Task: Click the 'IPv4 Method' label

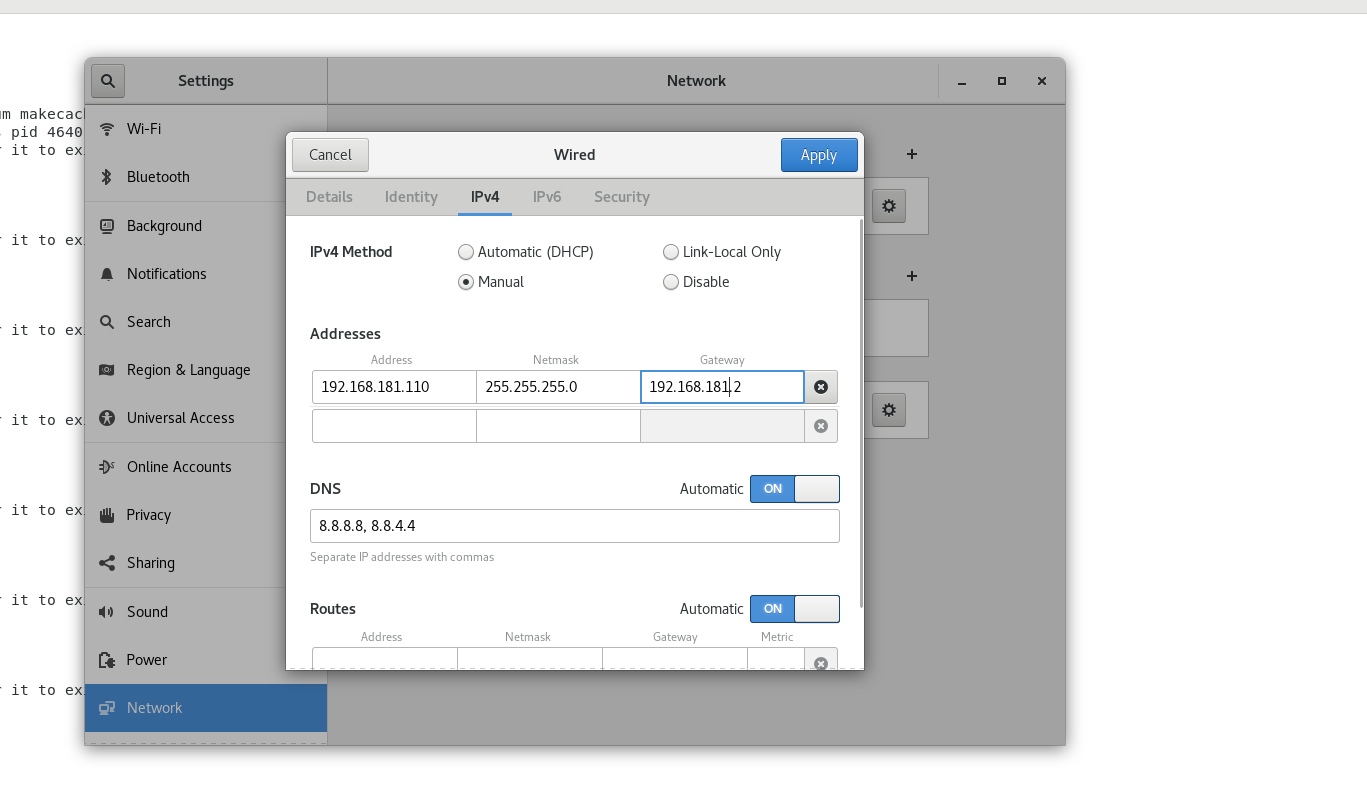Action: click(351, 252)
